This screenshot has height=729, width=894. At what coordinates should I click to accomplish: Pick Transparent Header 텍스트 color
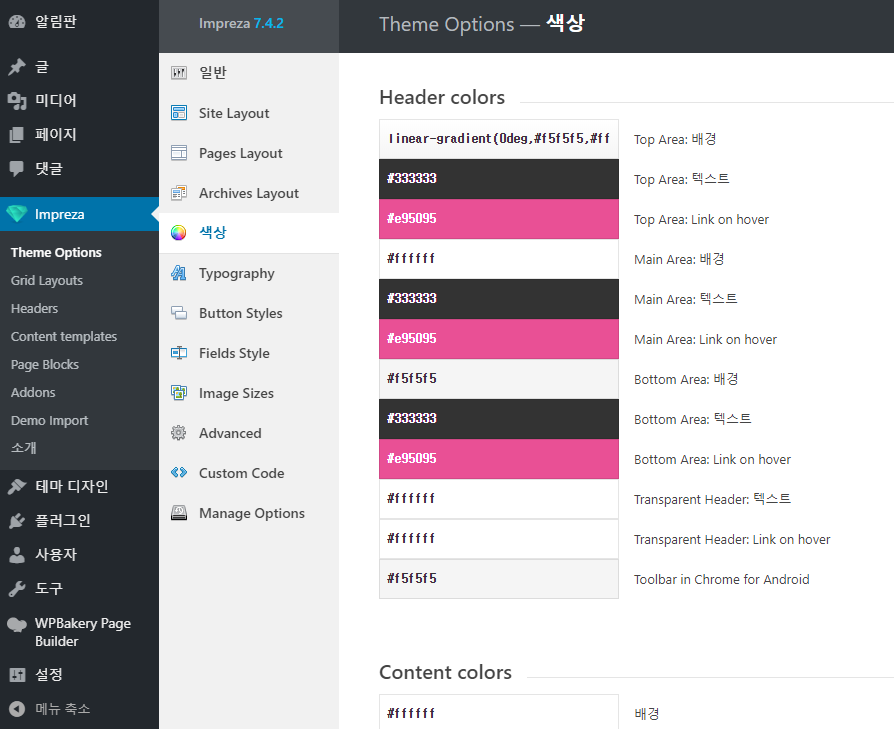(499, 499)
